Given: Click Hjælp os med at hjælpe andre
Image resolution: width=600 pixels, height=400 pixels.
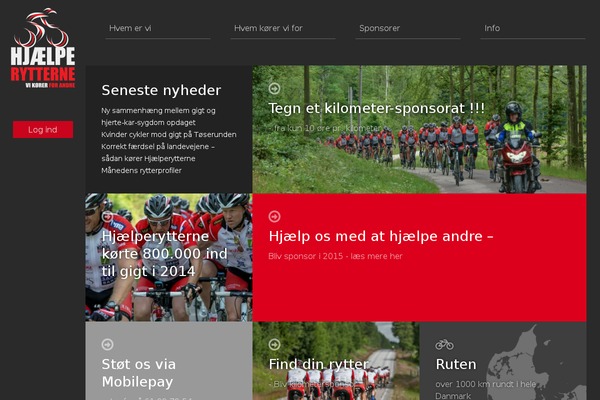Looking at the screenshot, I should [381, 237].
